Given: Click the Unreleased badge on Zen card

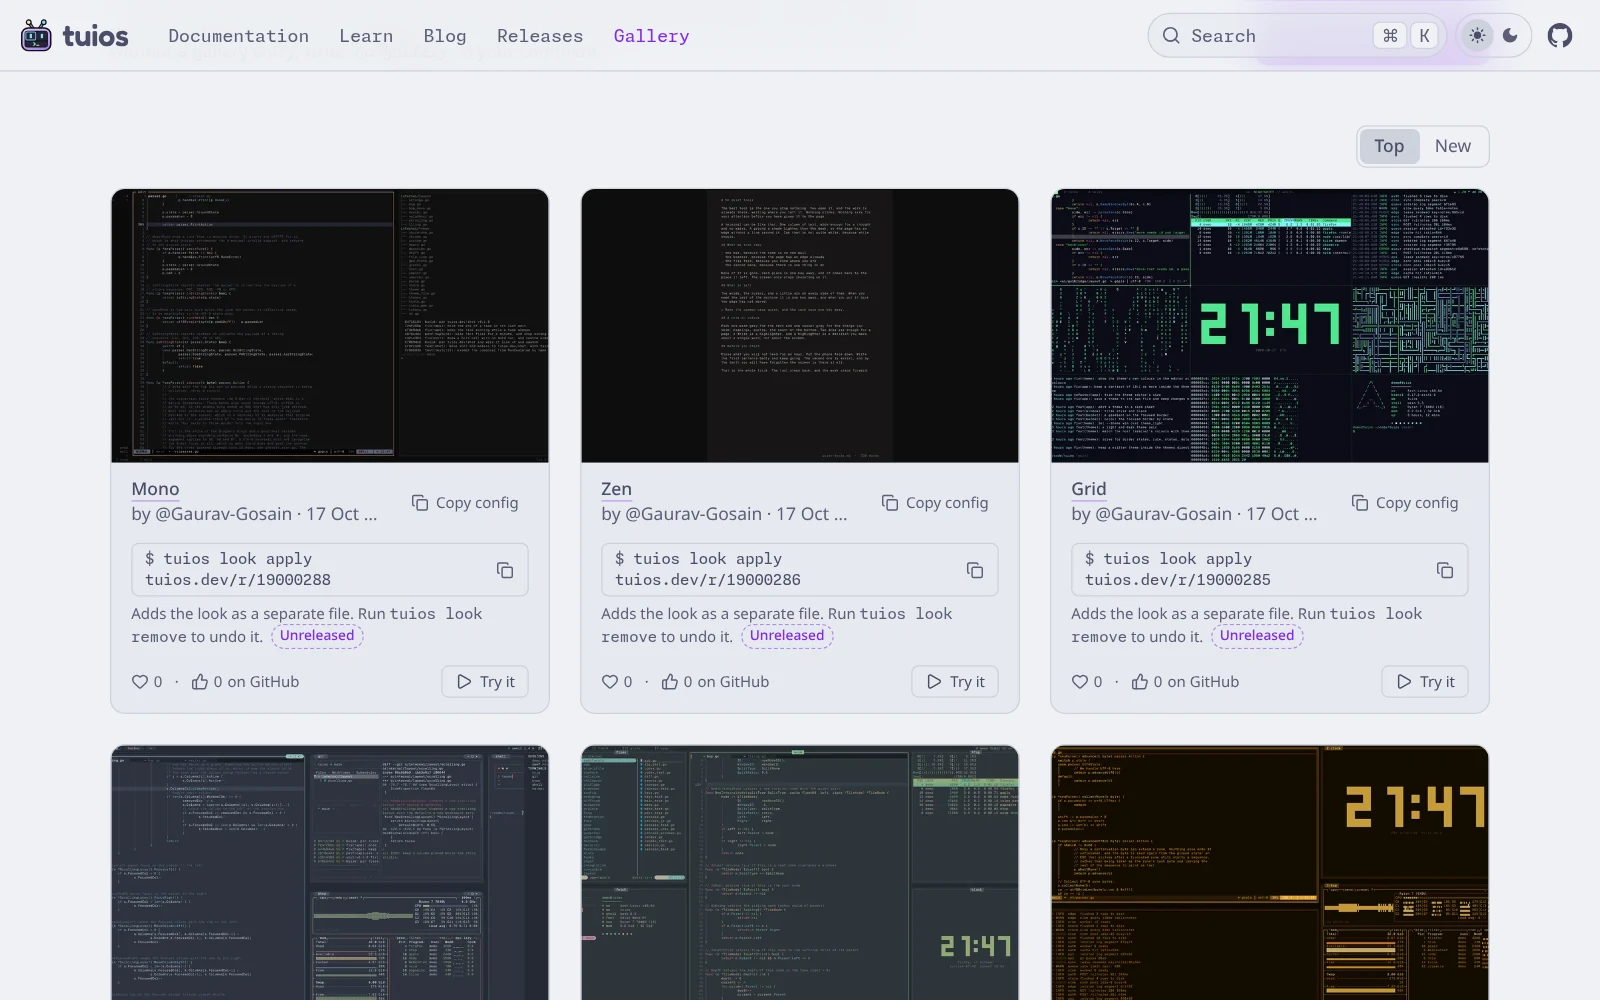Looking at the screenshot, I should [x=787, y=636].
